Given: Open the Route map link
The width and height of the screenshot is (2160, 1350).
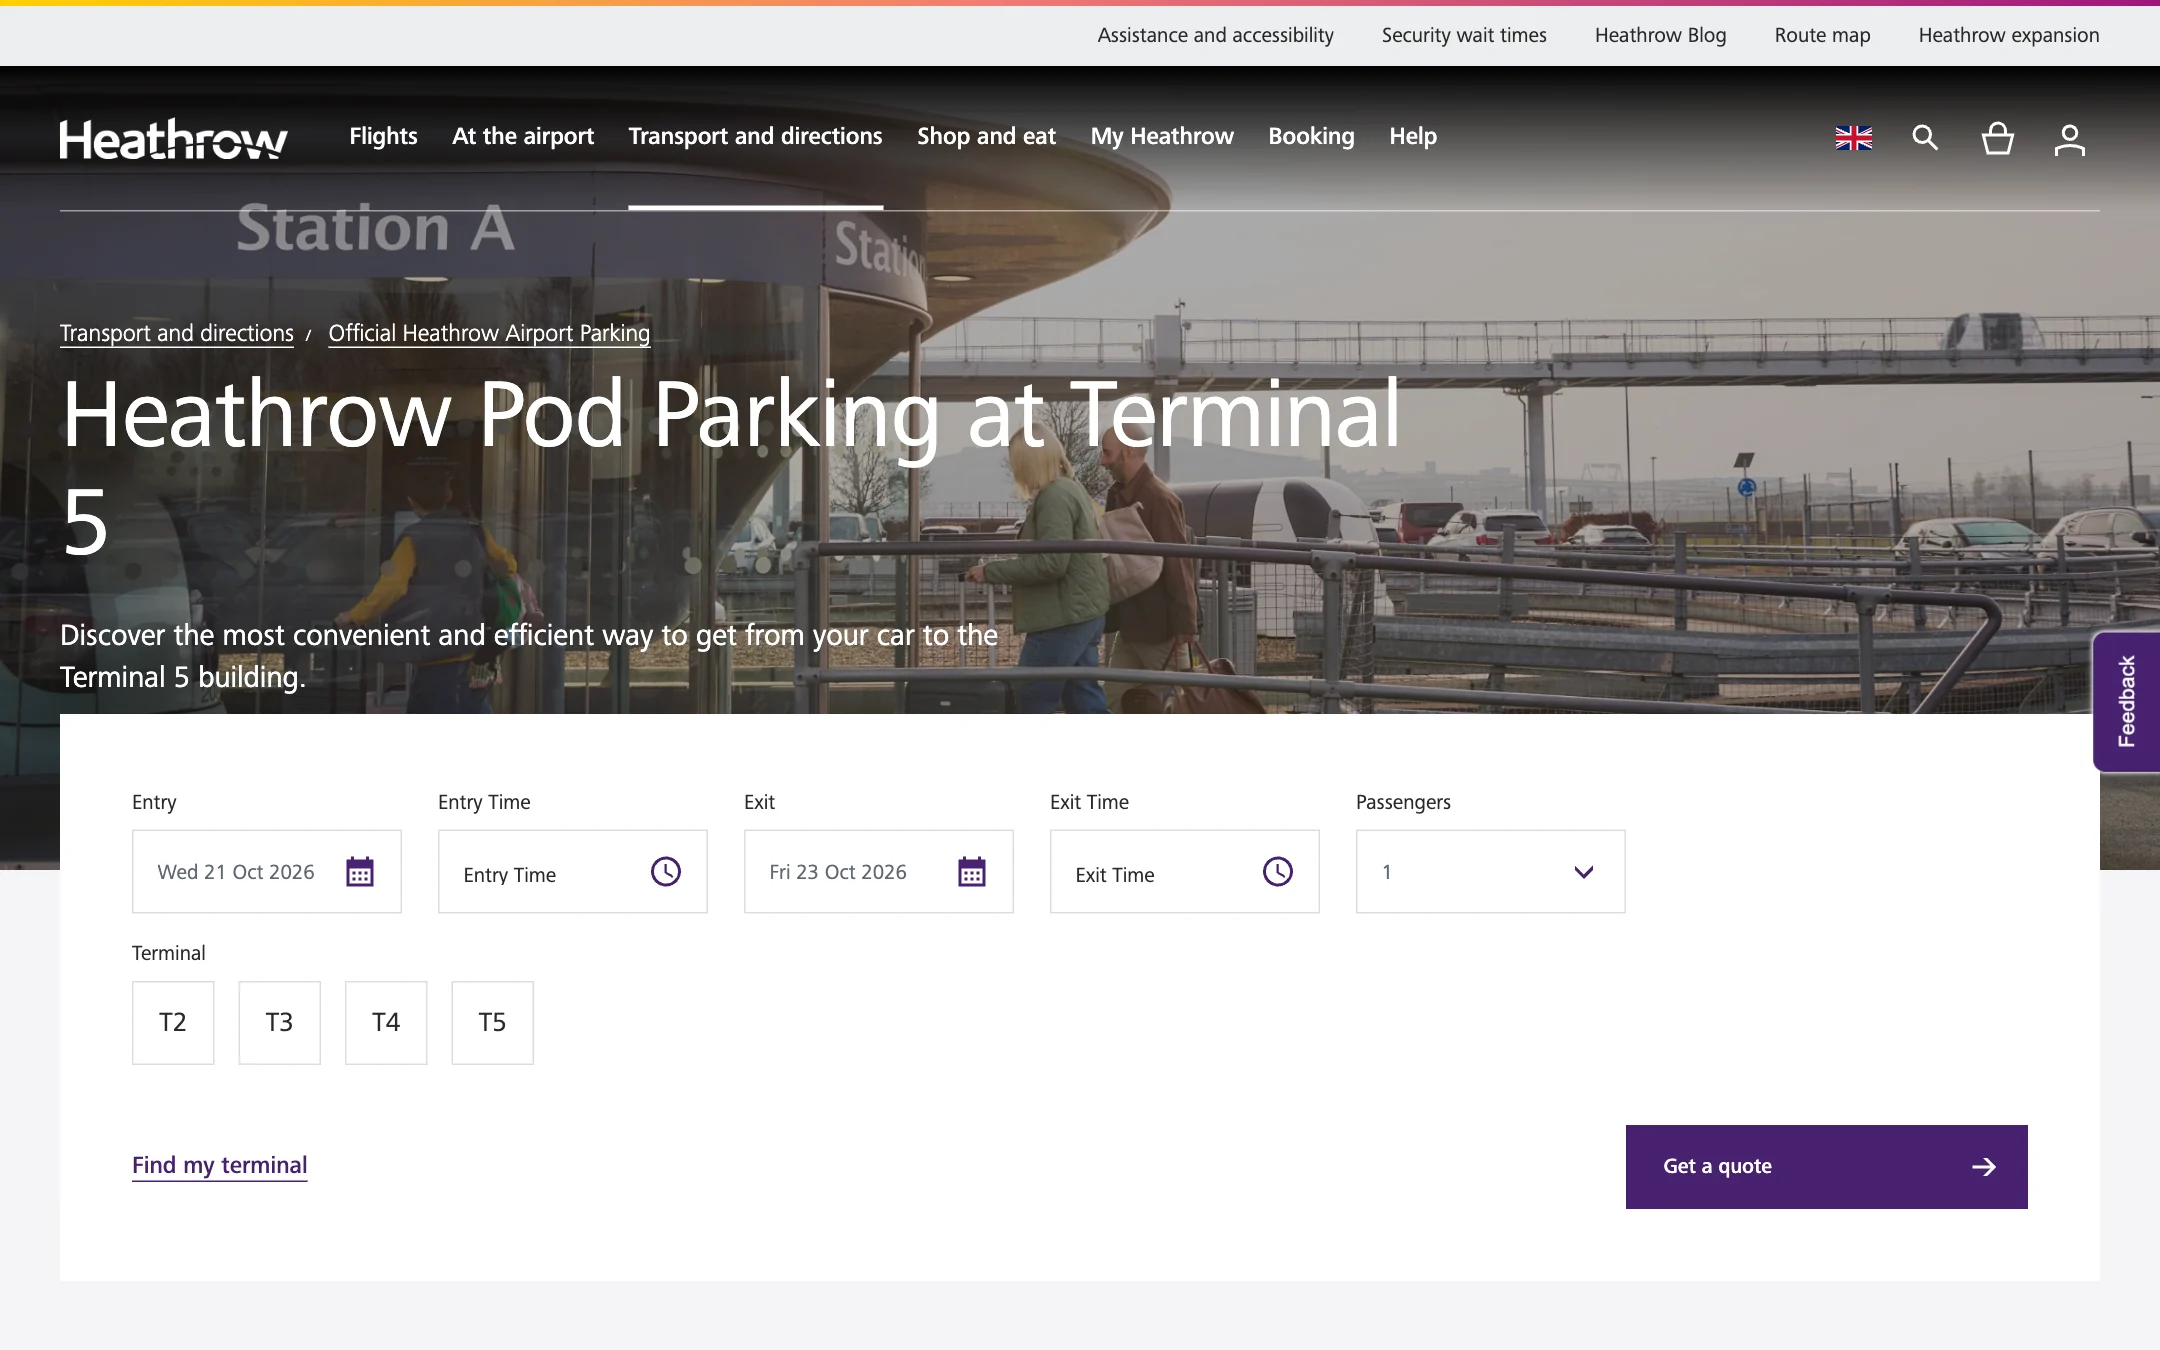Looking at the screenshot, I should click(x=1822, y=35).
